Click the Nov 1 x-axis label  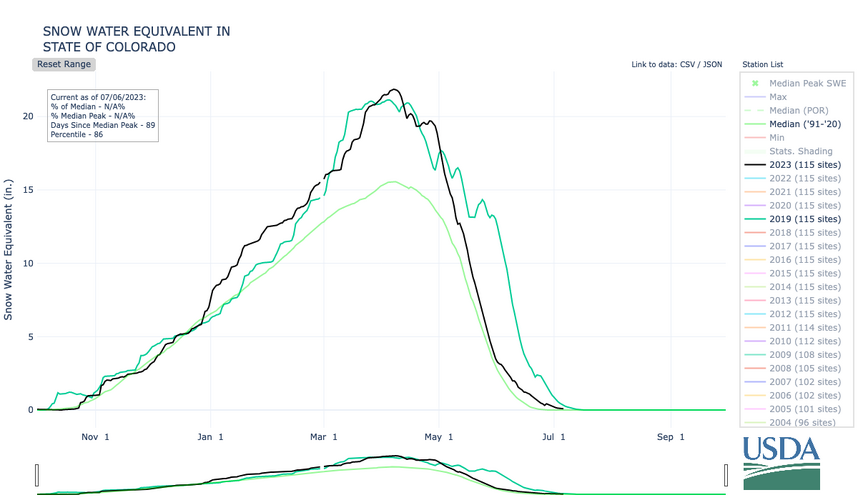pos(95,437)
